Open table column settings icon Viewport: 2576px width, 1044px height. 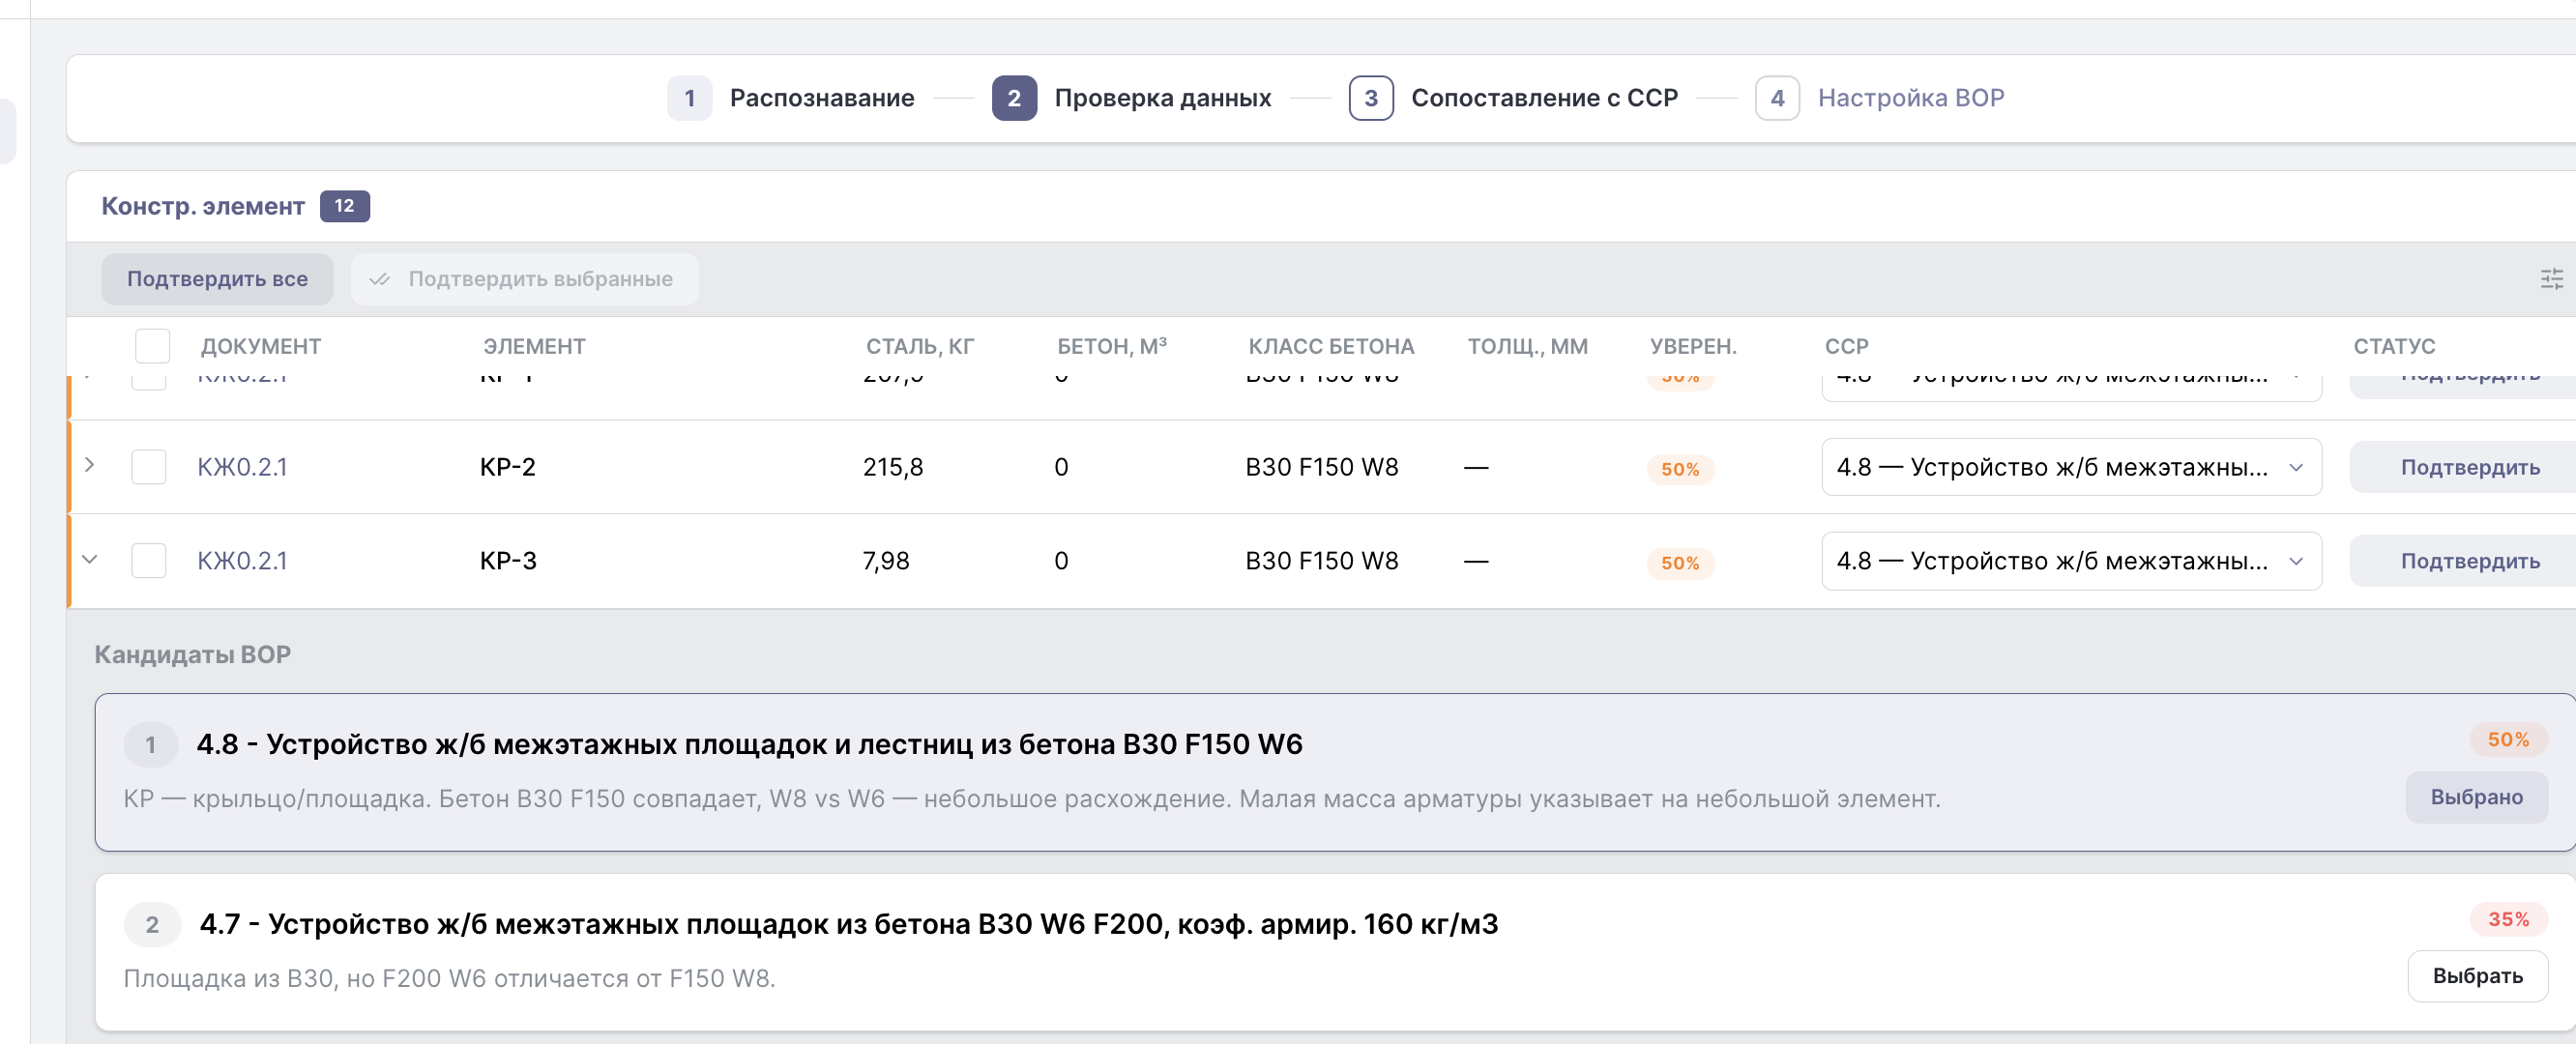2551,279
